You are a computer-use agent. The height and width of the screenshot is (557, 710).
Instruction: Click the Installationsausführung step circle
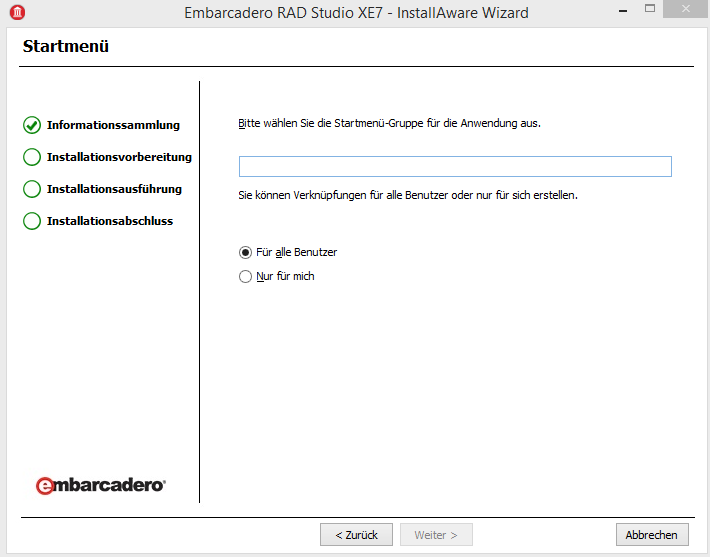32,189
